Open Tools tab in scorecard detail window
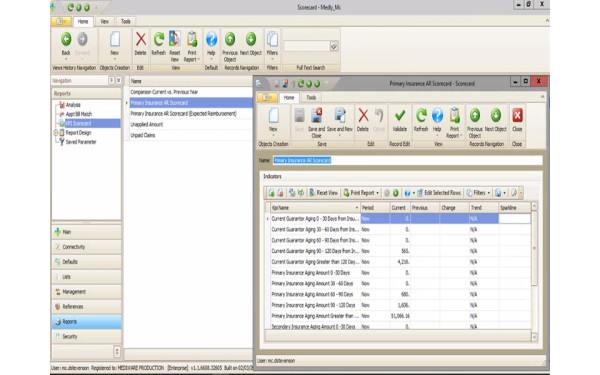 311,98
